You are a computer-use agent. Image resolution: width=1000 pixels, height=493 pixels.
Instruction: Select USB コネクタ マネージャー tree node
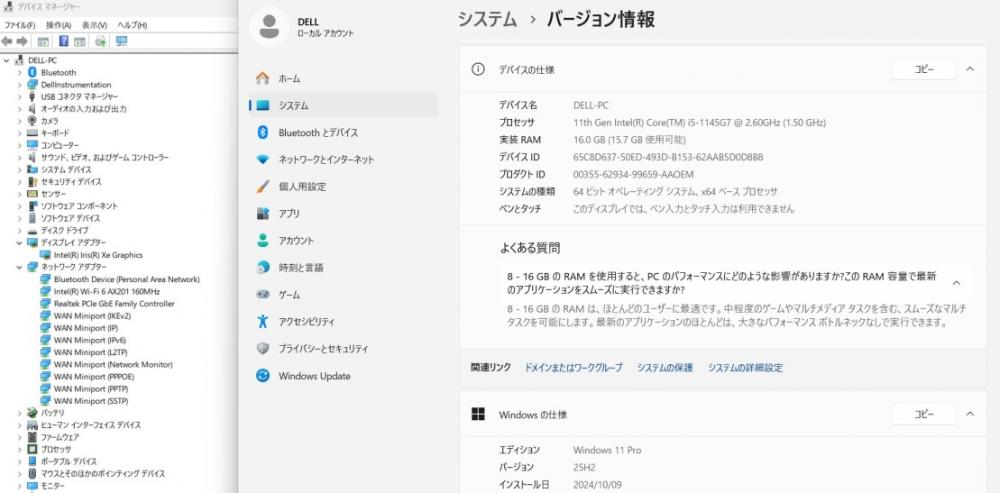coord(79,97)
